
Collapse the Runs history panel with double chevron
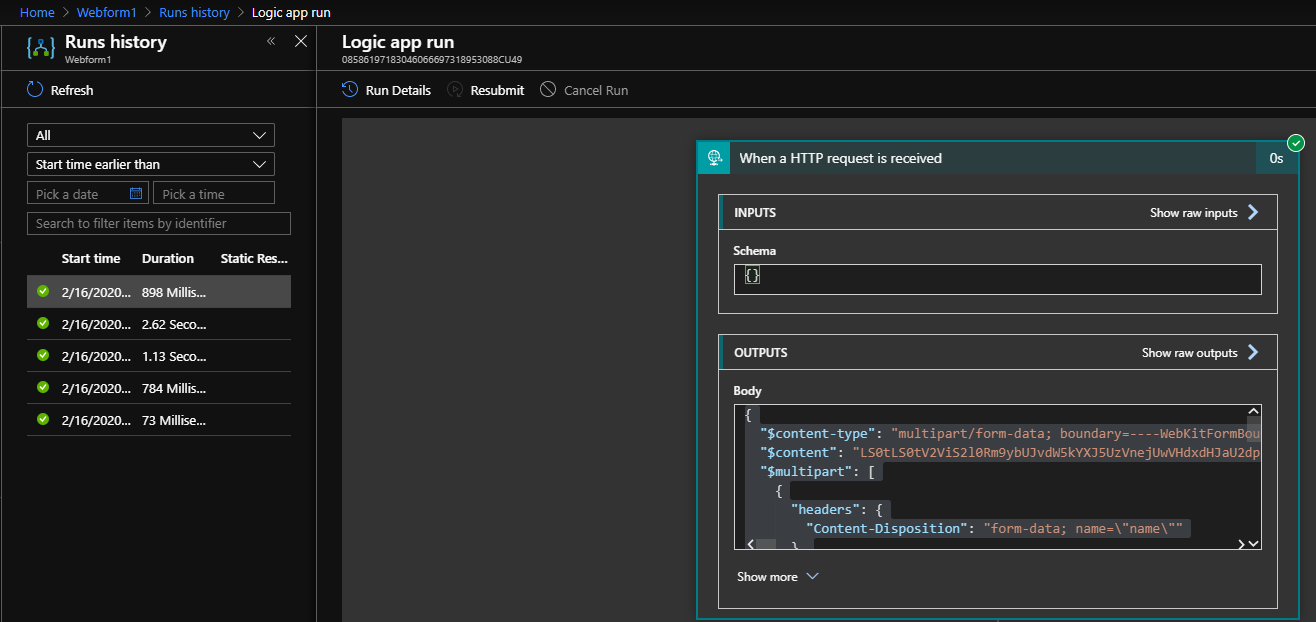[x=271, y=41]
